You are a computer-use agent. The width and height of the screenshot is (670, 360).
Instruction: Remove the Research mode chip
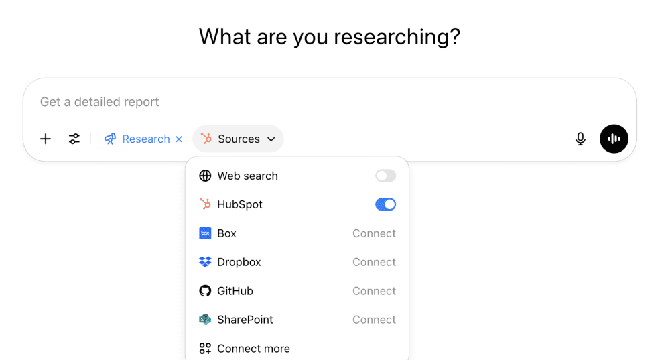pos(179,139)
